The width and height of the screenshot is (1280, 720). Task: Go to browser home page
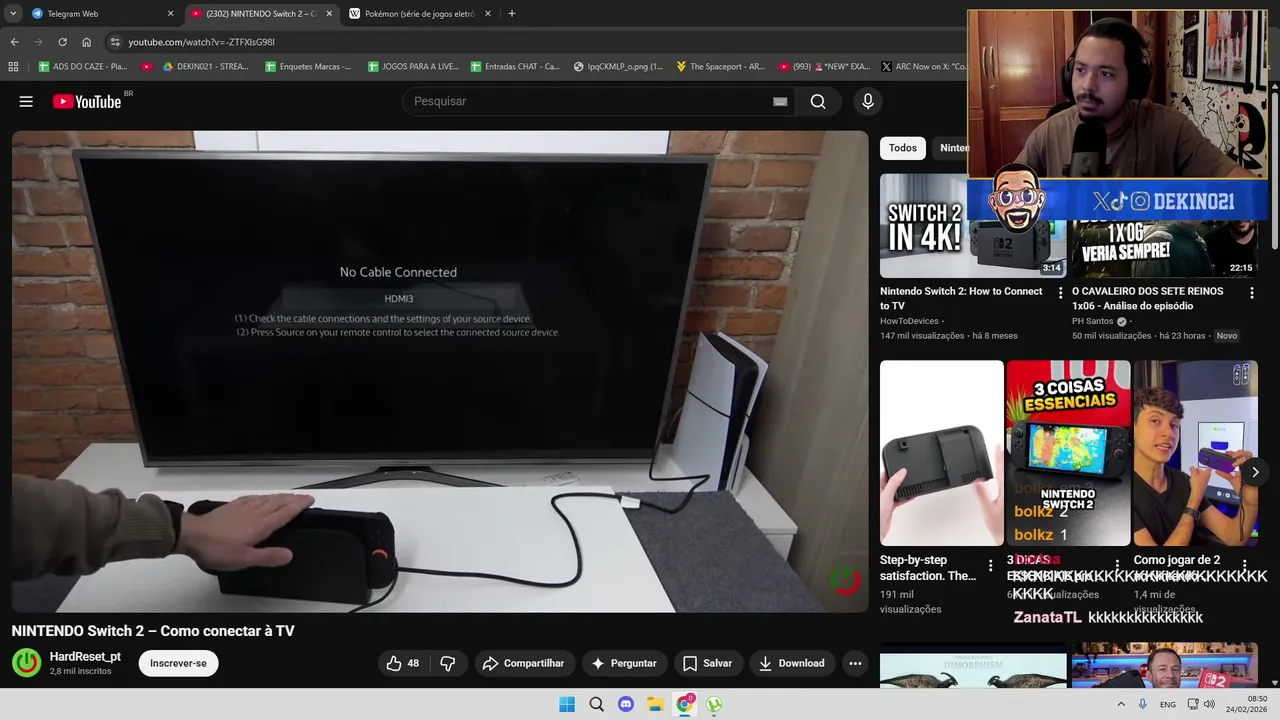86,42
